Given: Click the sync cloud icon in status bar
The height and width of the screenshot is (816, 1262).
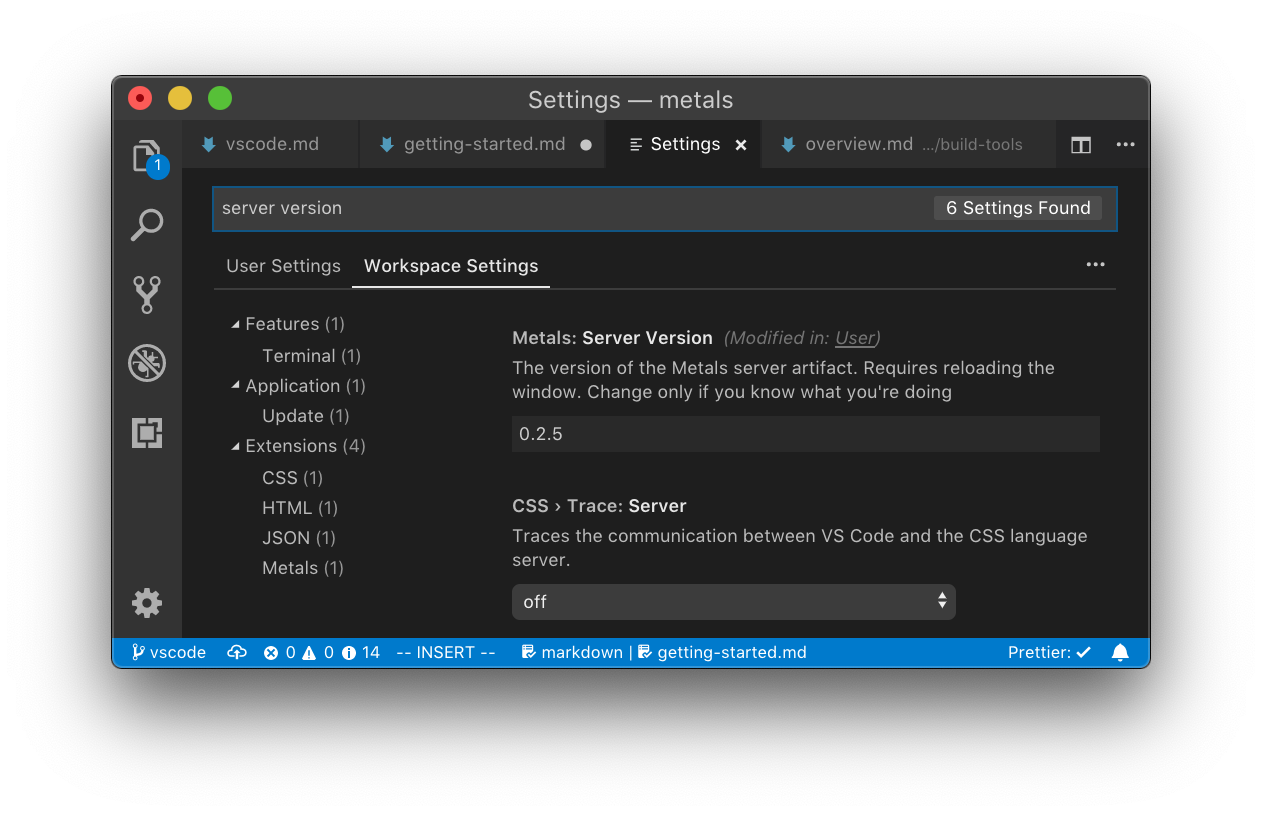Looking at the screenshot, I should [x=237, y=652].
